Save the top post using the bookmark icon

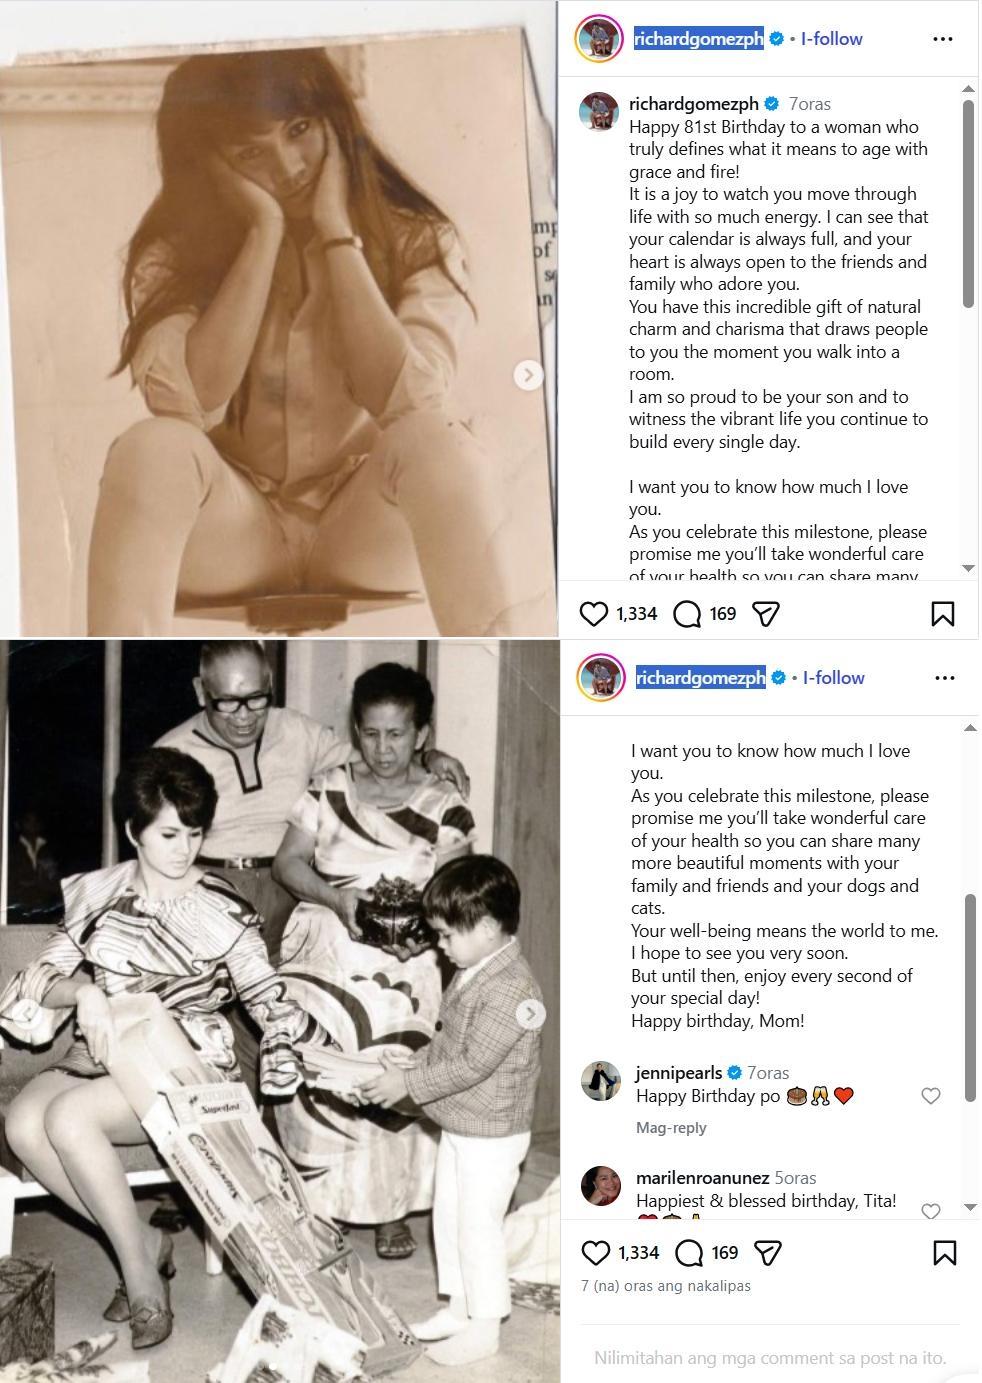942,613
